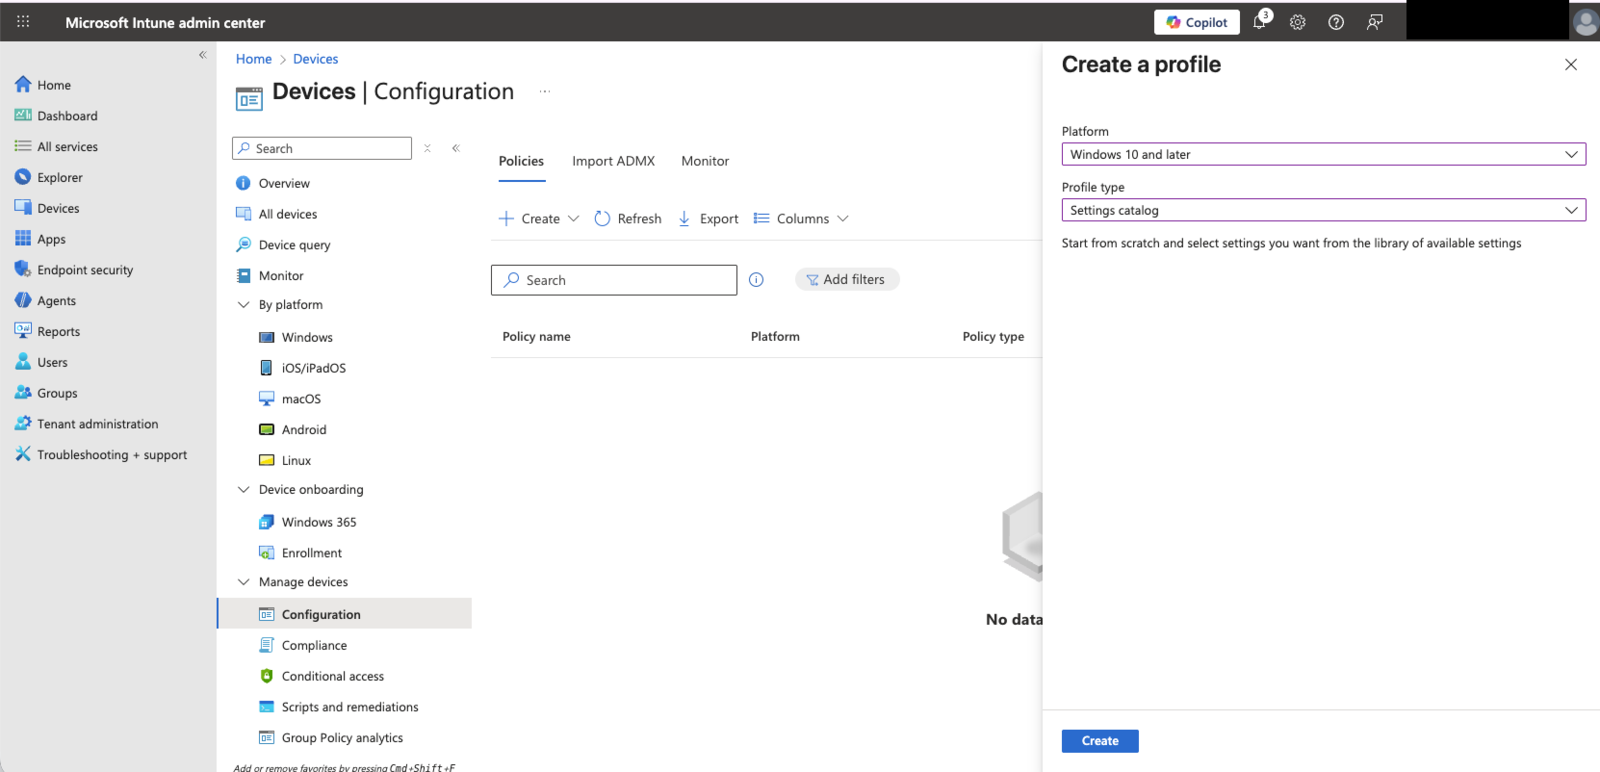Refresh the policies list
The image size is (1600, 772).
(628, 219)
